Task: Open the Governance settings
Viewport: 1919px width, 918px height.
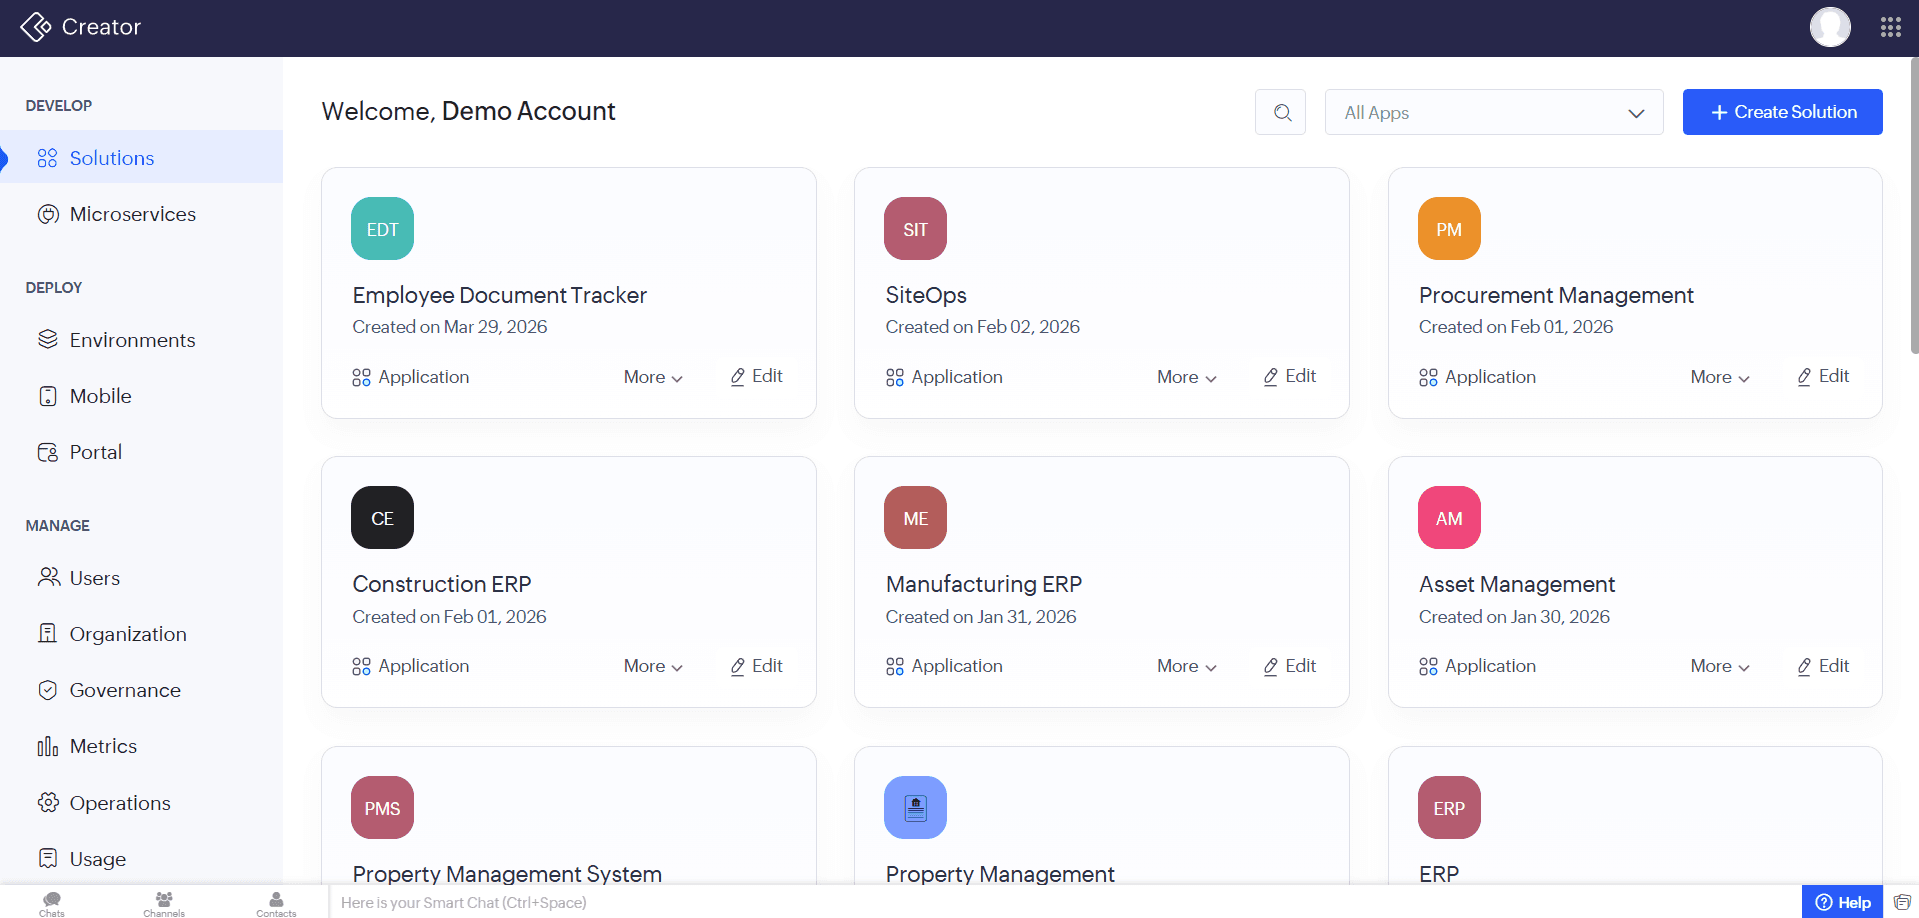Action: (125, 690)
